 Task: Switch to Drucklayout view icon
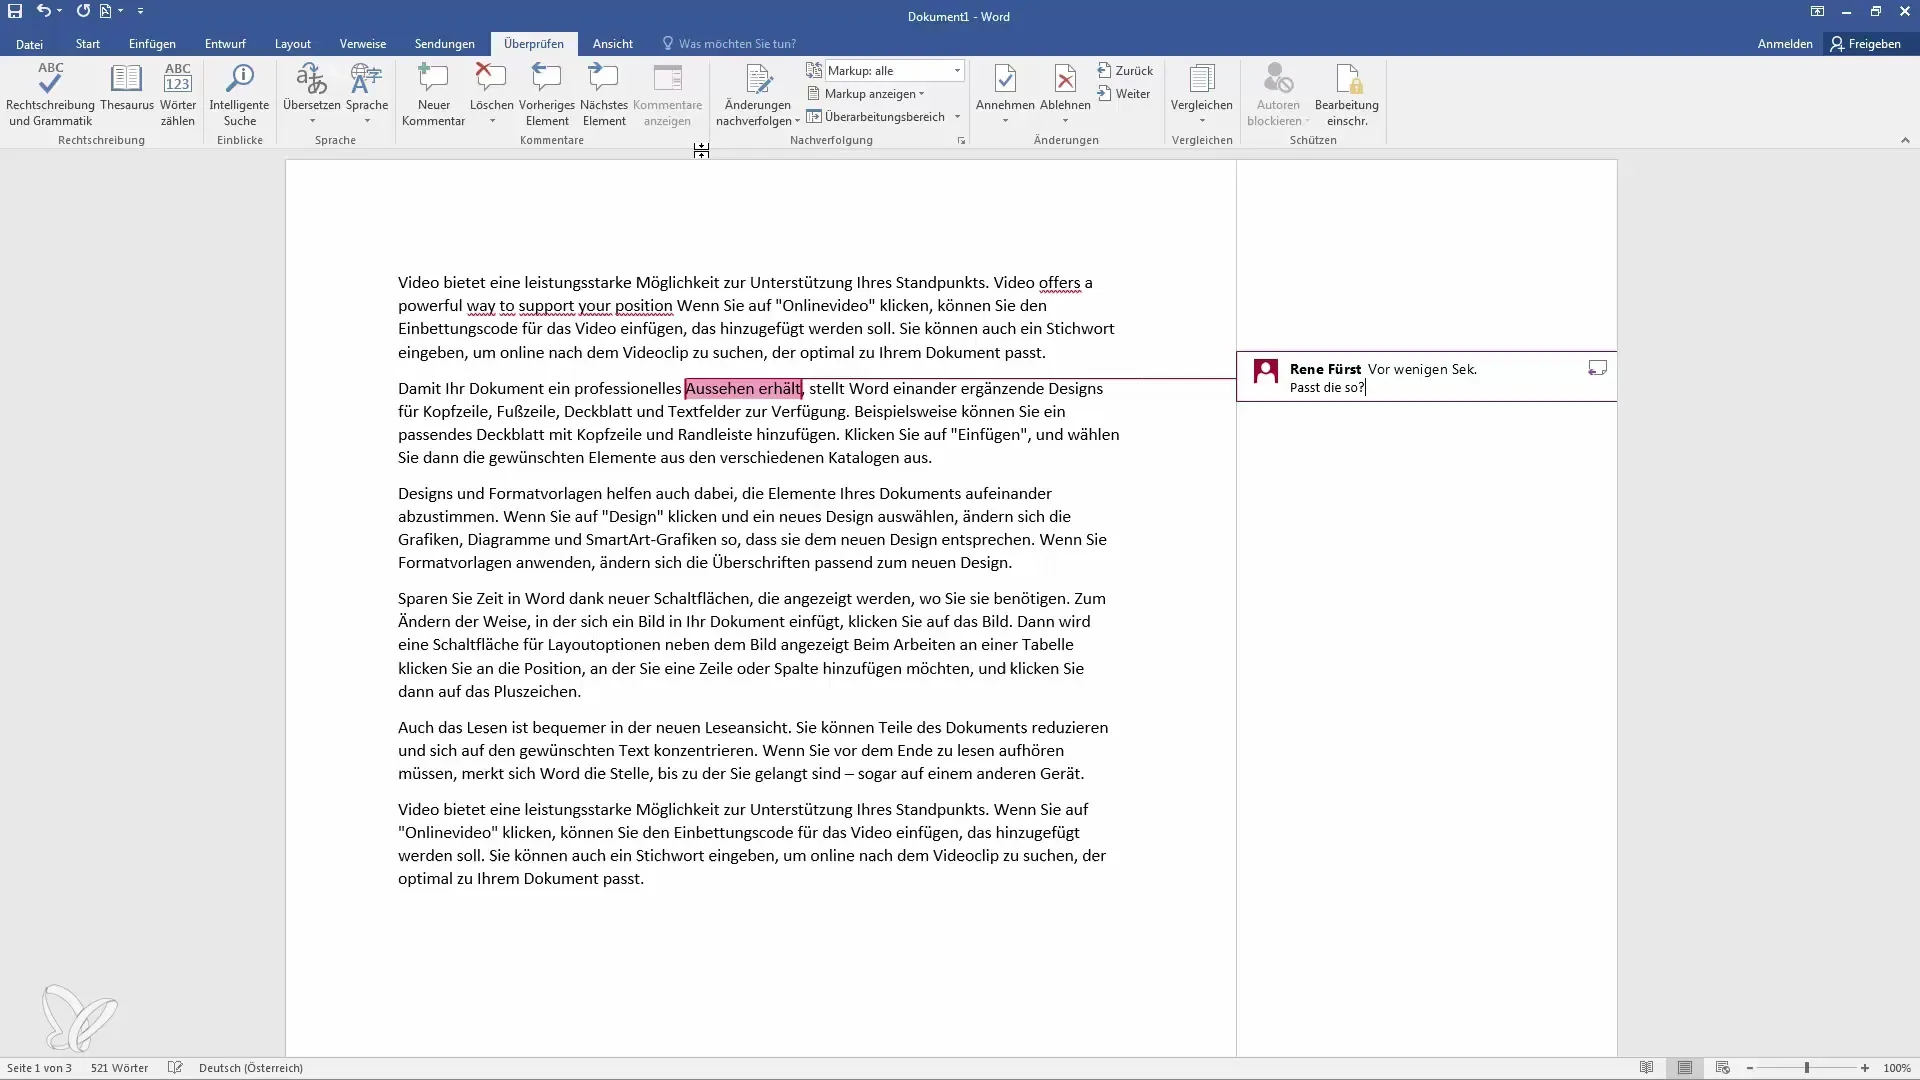pos(1685,1068)
